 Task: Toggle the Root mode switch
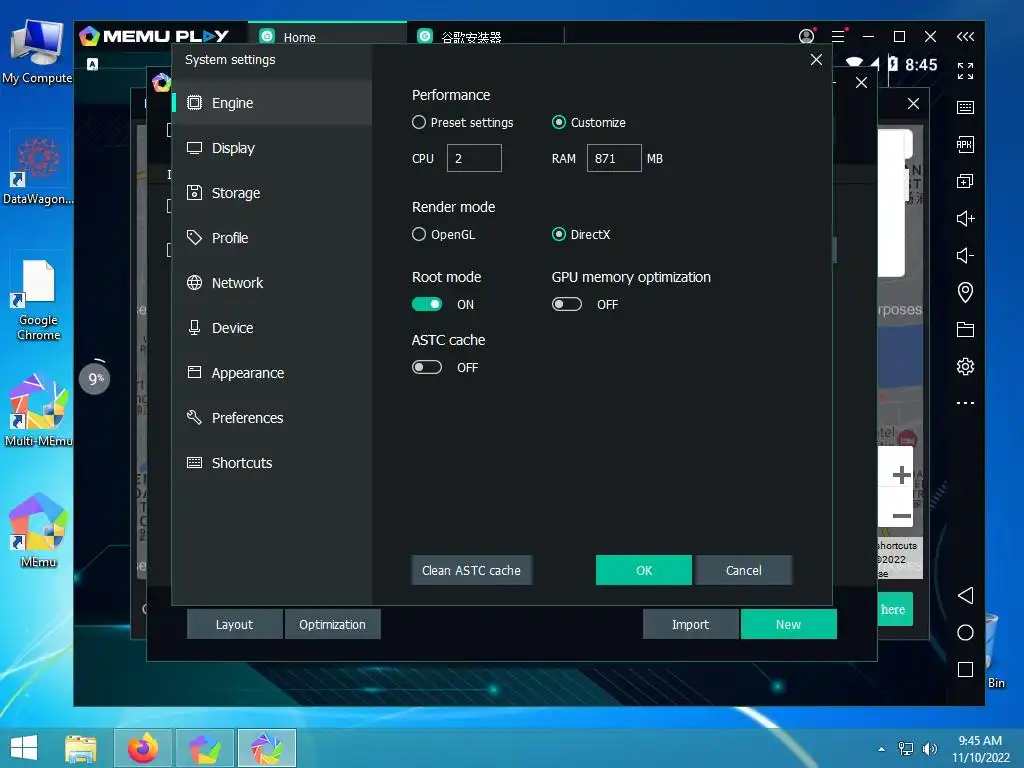coord(426,304)
